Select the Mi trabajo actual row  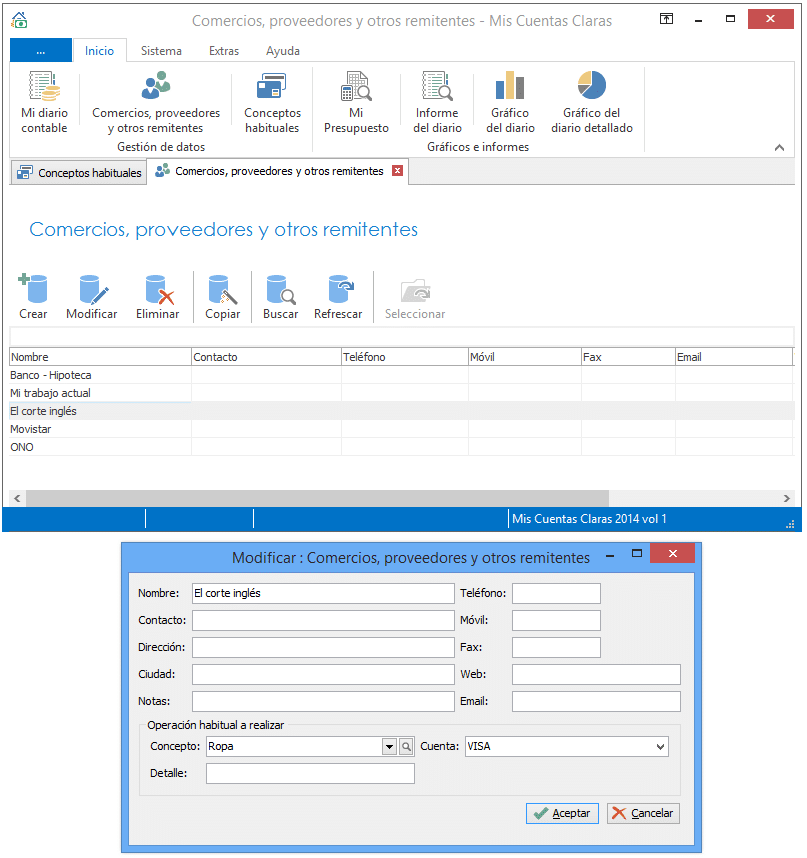tap(402, 393)
